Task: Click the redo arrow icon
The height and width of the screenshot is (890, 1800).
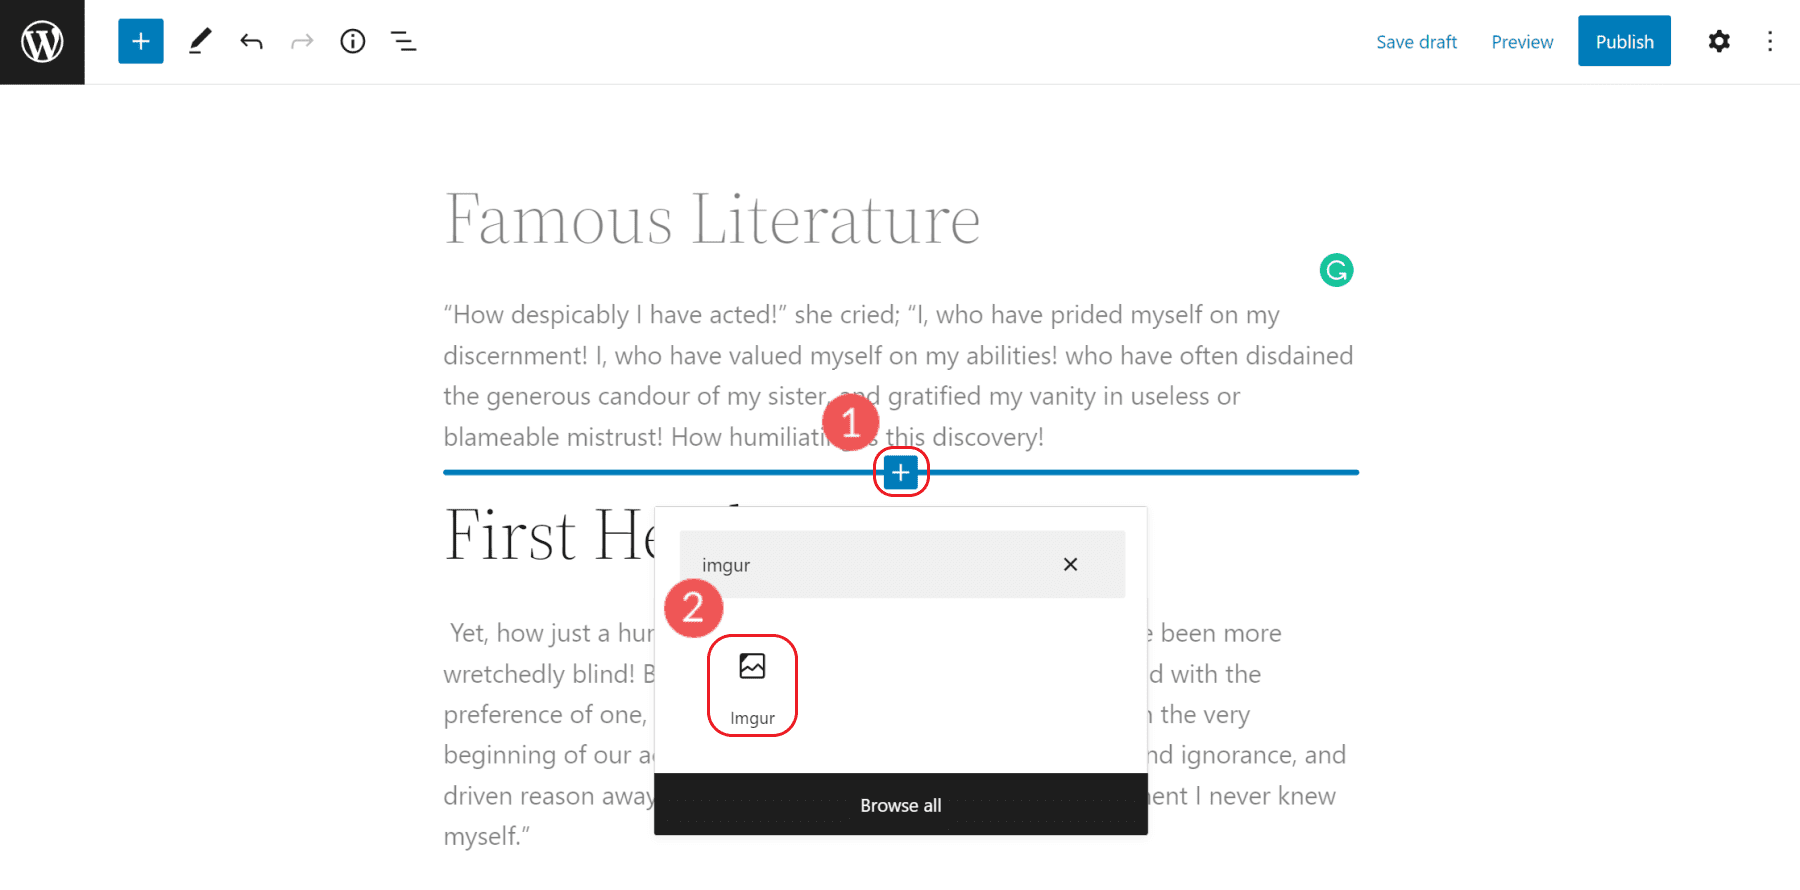Action: [x=302, y=41]
